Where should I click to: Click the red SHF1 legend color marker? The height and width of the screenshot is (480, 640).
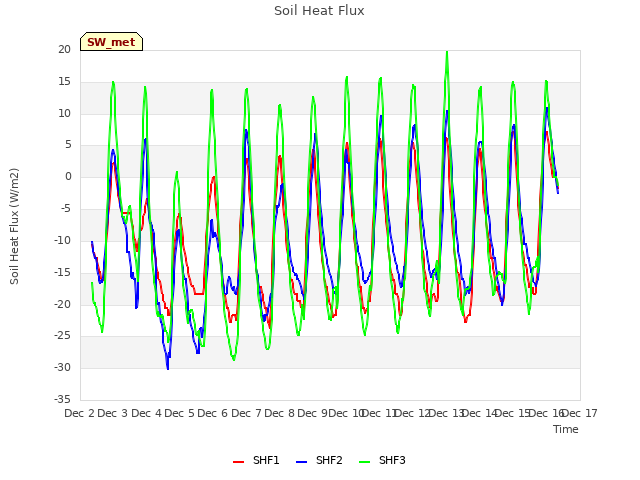[238, 462]
